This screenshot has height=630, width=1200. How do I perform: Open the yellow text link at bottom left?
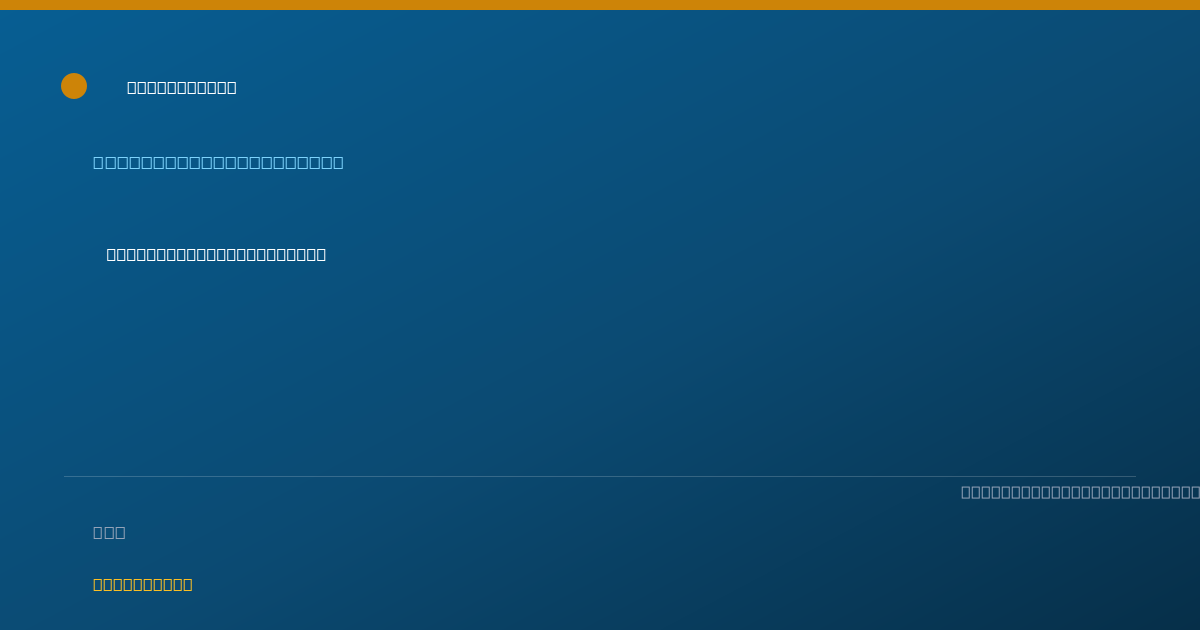coord(143,584)
